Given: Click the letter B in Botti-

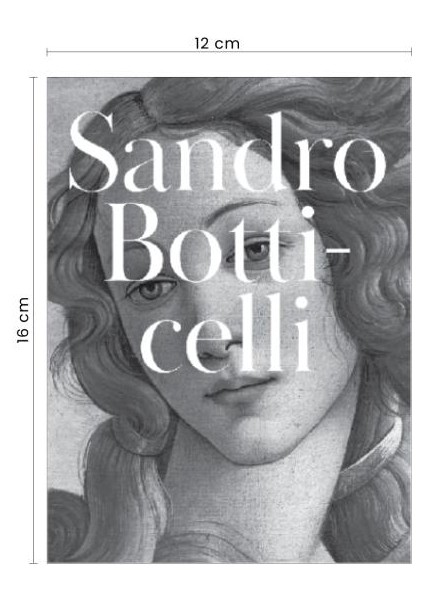Looking at the screenshot, I should [134, 243].
